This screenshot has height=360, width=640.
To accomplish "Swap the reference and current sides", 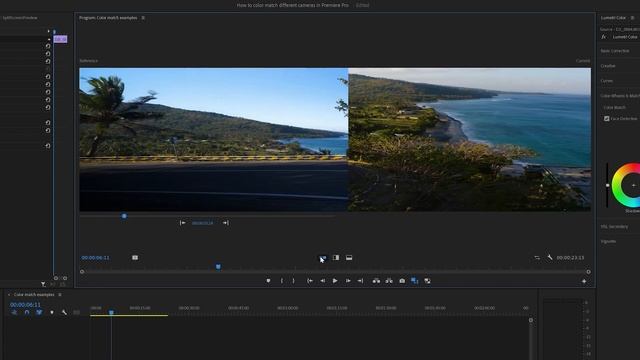I will pos(537,258).
